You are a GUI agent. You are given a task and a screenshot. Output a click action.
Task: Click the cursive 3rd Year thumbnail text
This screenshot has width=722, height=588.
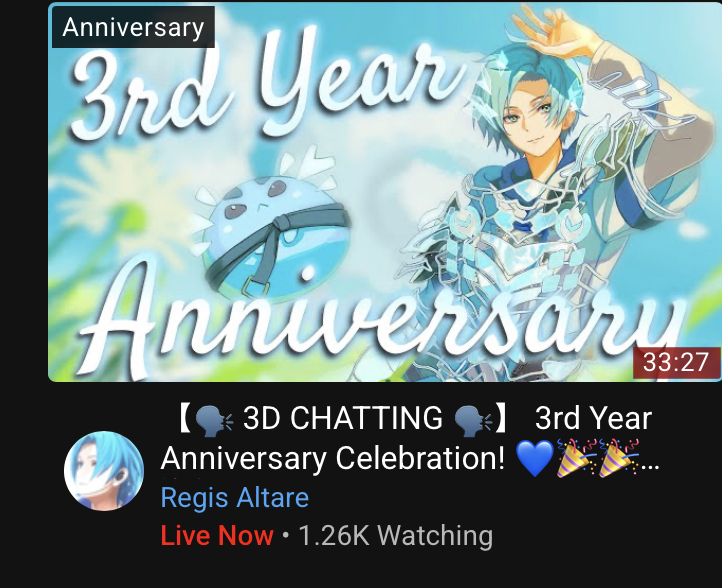click(x=267, y=81)
